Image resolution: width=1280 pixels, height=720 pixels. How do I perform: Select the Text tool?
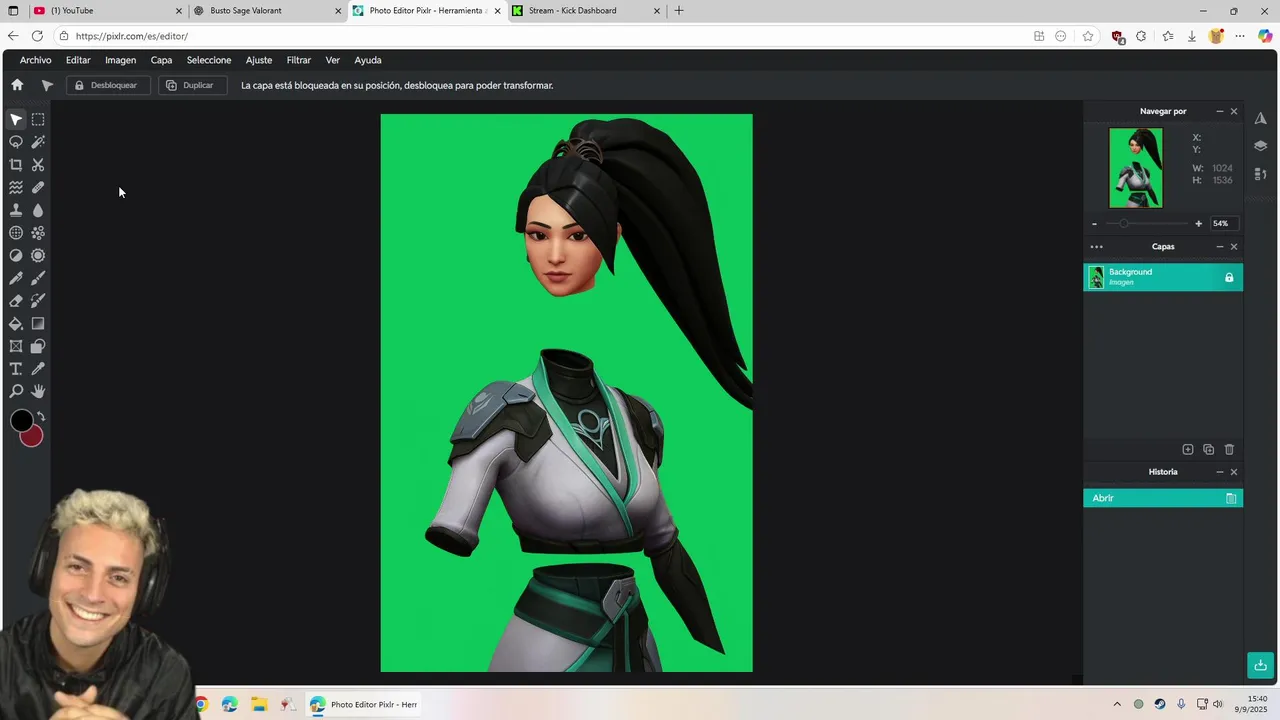tap(16, 369)
